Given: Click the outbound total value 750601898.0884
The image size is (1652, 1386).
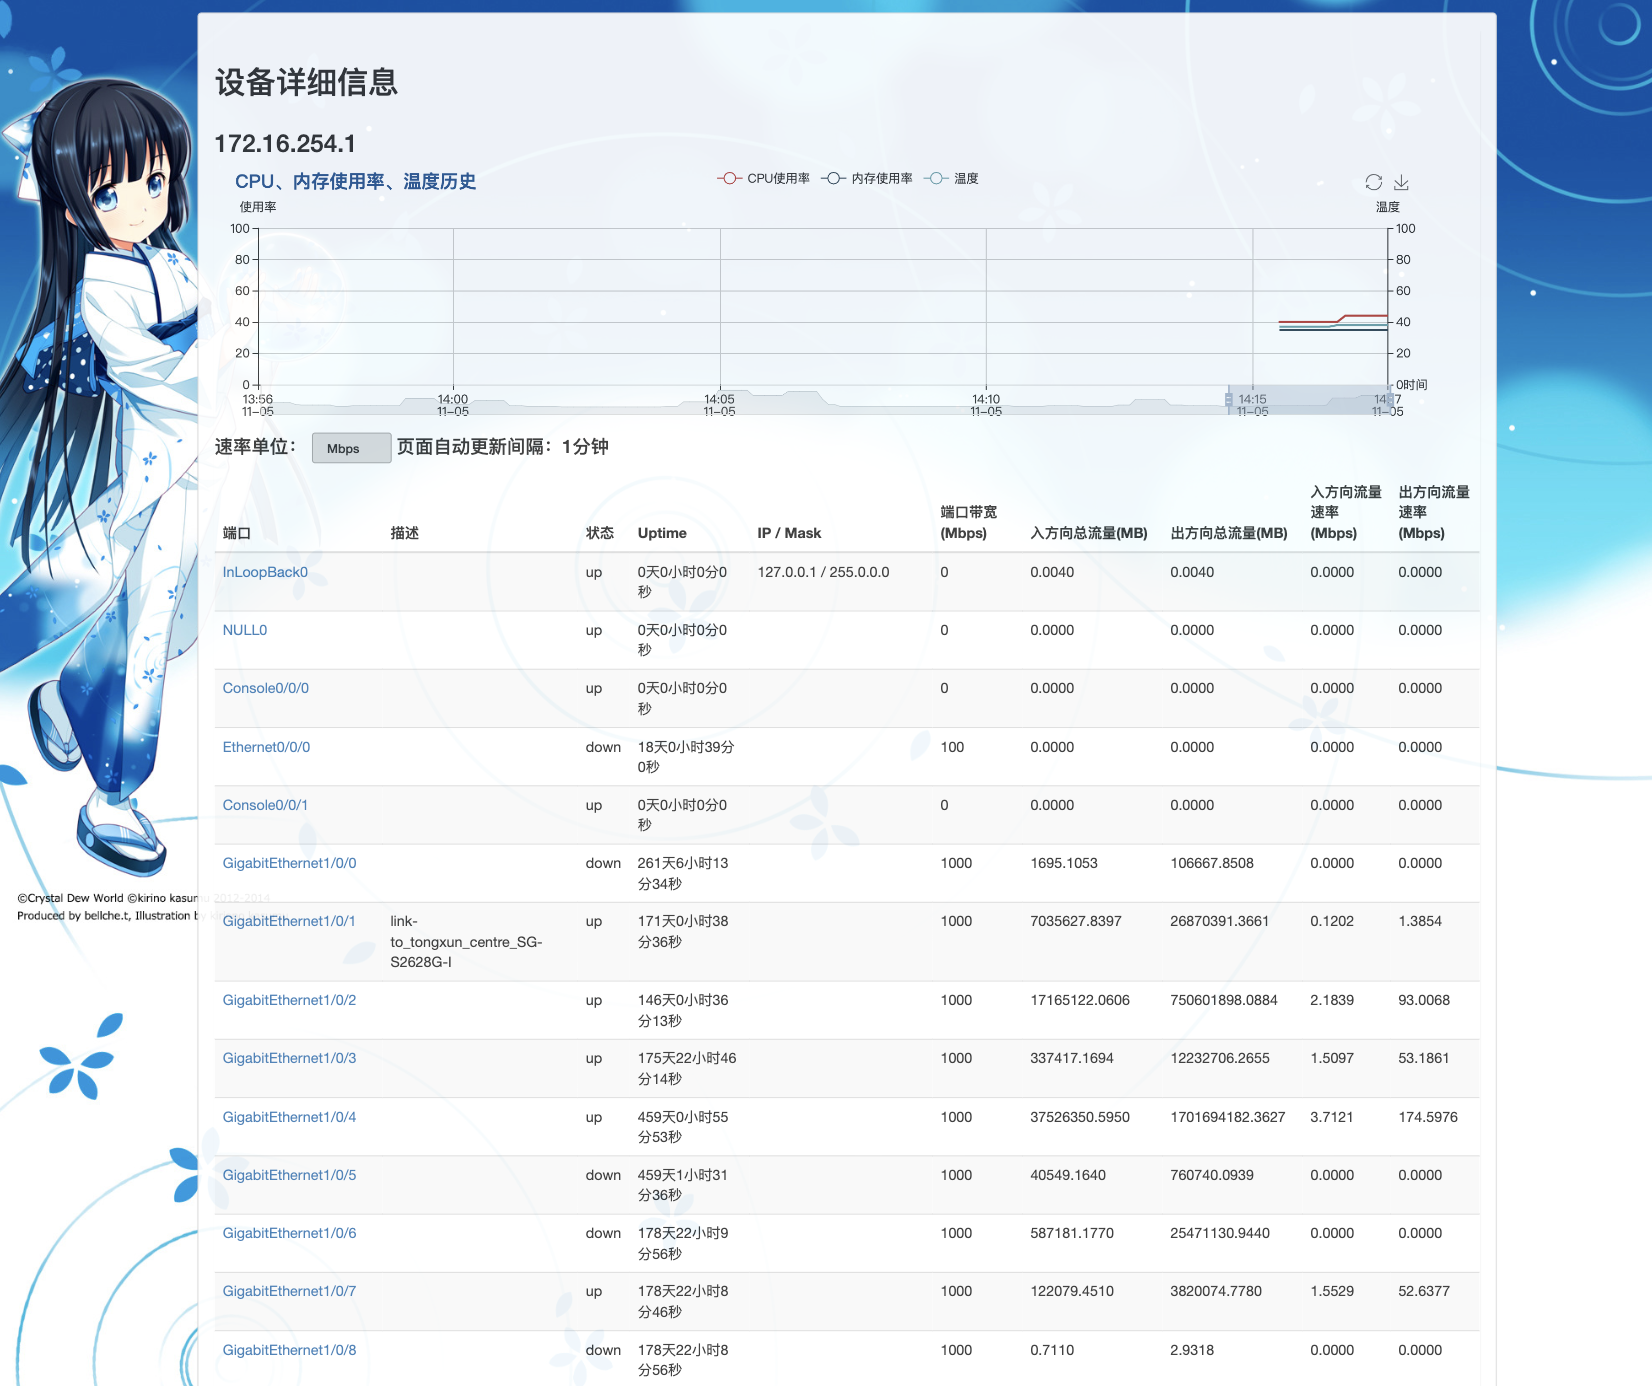Looking at the screenshot, I should (x=1224, y=1000).
